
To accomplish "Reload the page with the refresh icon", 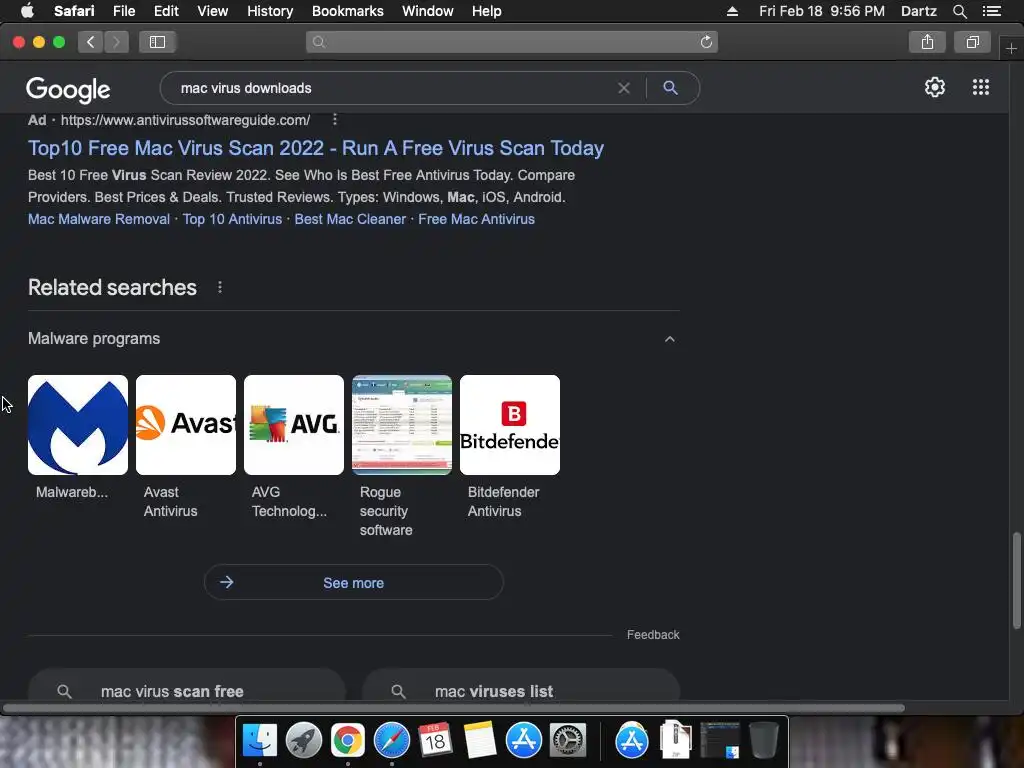I will point(706,42).
